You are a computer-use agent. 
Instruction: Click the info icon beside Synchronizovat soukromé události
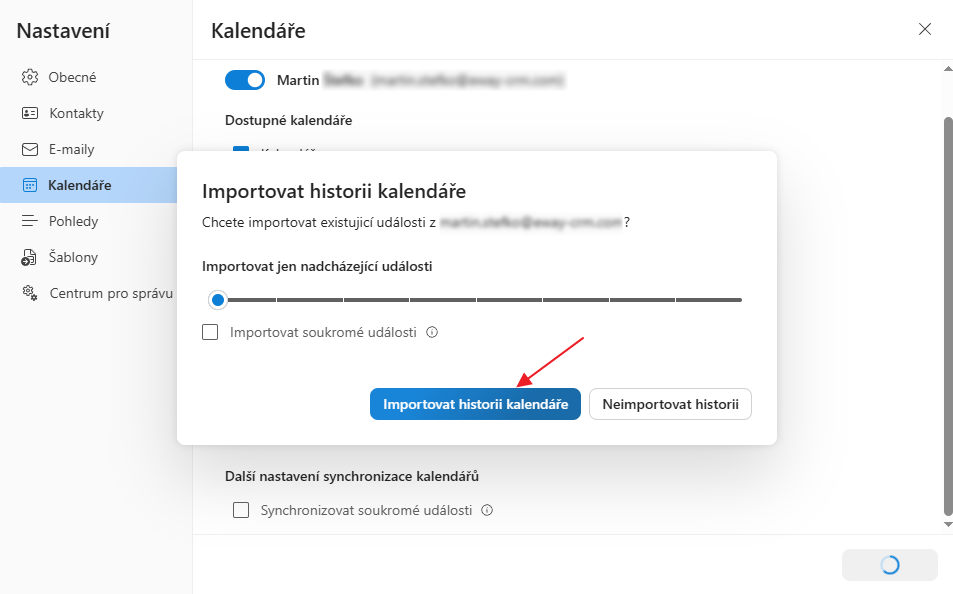pos(487,510)
